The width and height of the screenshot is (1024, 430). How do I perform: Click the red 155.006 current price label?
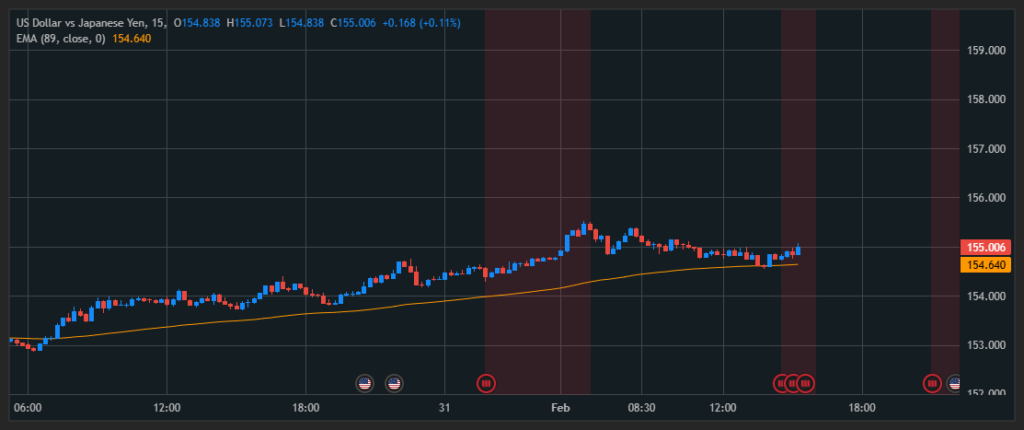click(986, 247)
